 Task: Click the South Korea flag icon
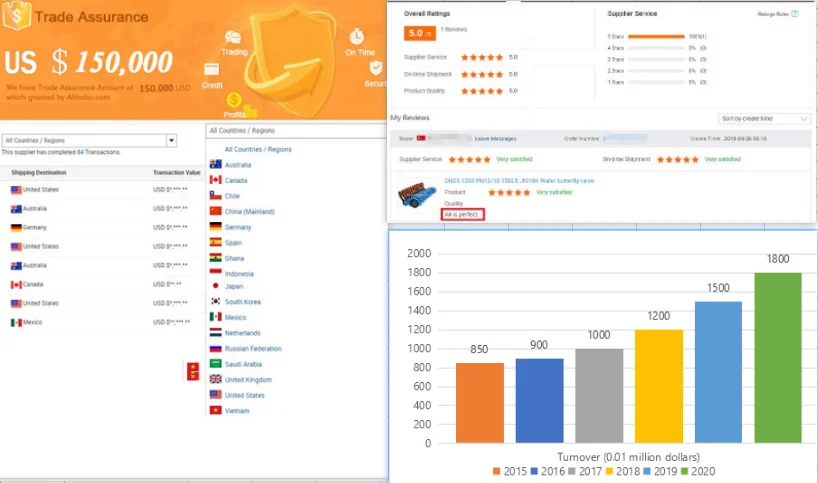tap(215, 301)
